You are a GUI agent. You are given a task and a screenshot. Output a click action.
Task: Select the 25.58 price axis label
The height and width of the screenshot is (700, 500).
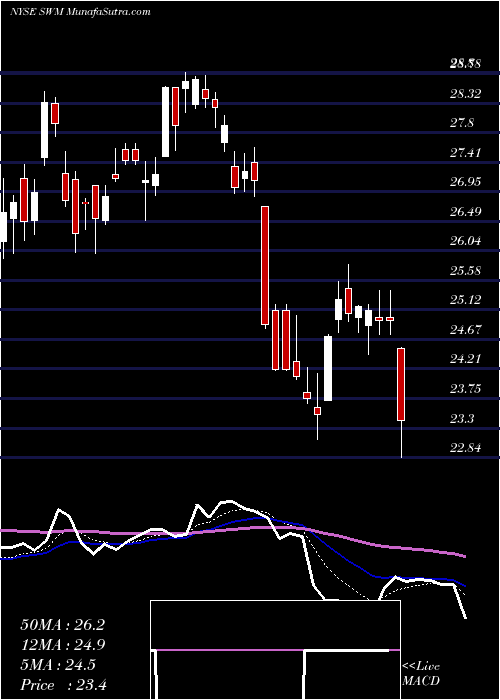pos(465,271)
